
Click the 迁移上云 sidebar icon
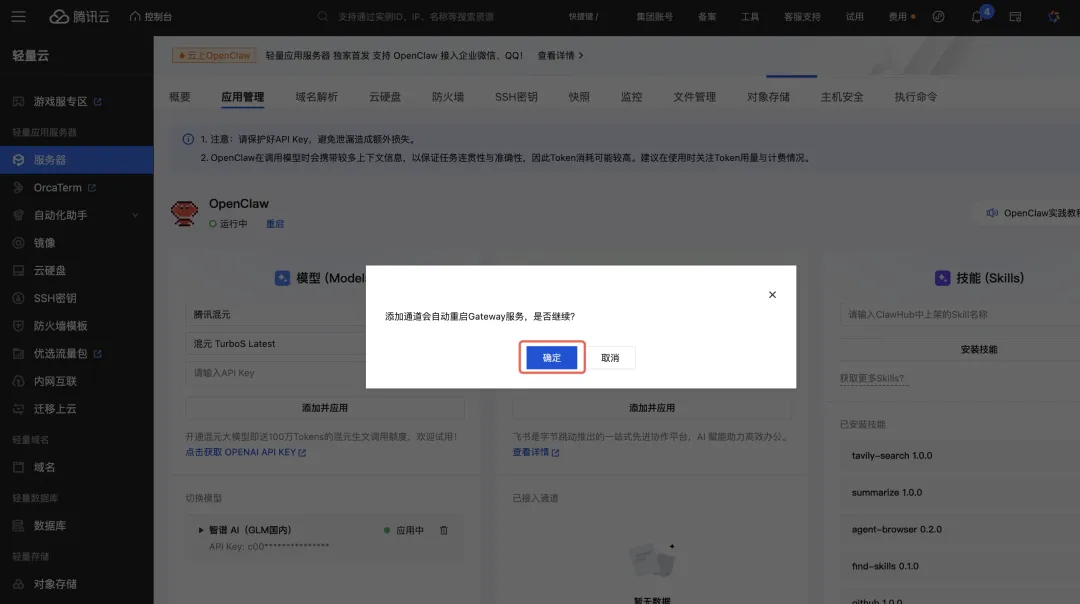pyautogui.click(x=19, y=408)
